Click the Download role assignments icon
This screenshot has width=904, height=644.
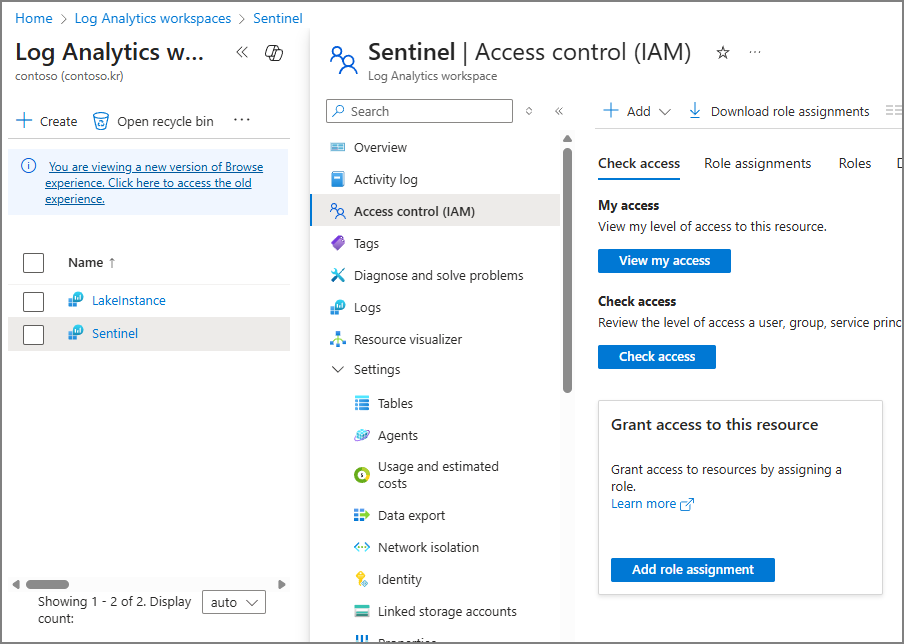point(695,111)
